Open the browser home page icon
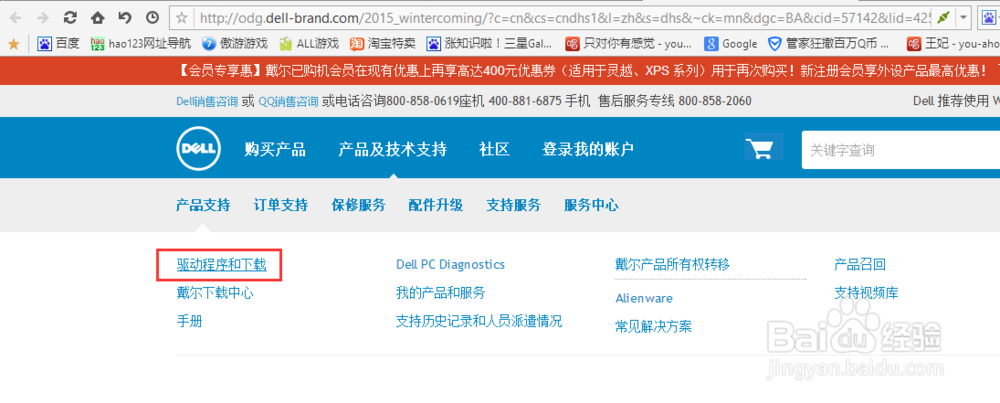Viewport: 1000px width, 403px height. (x=98, y=17)
